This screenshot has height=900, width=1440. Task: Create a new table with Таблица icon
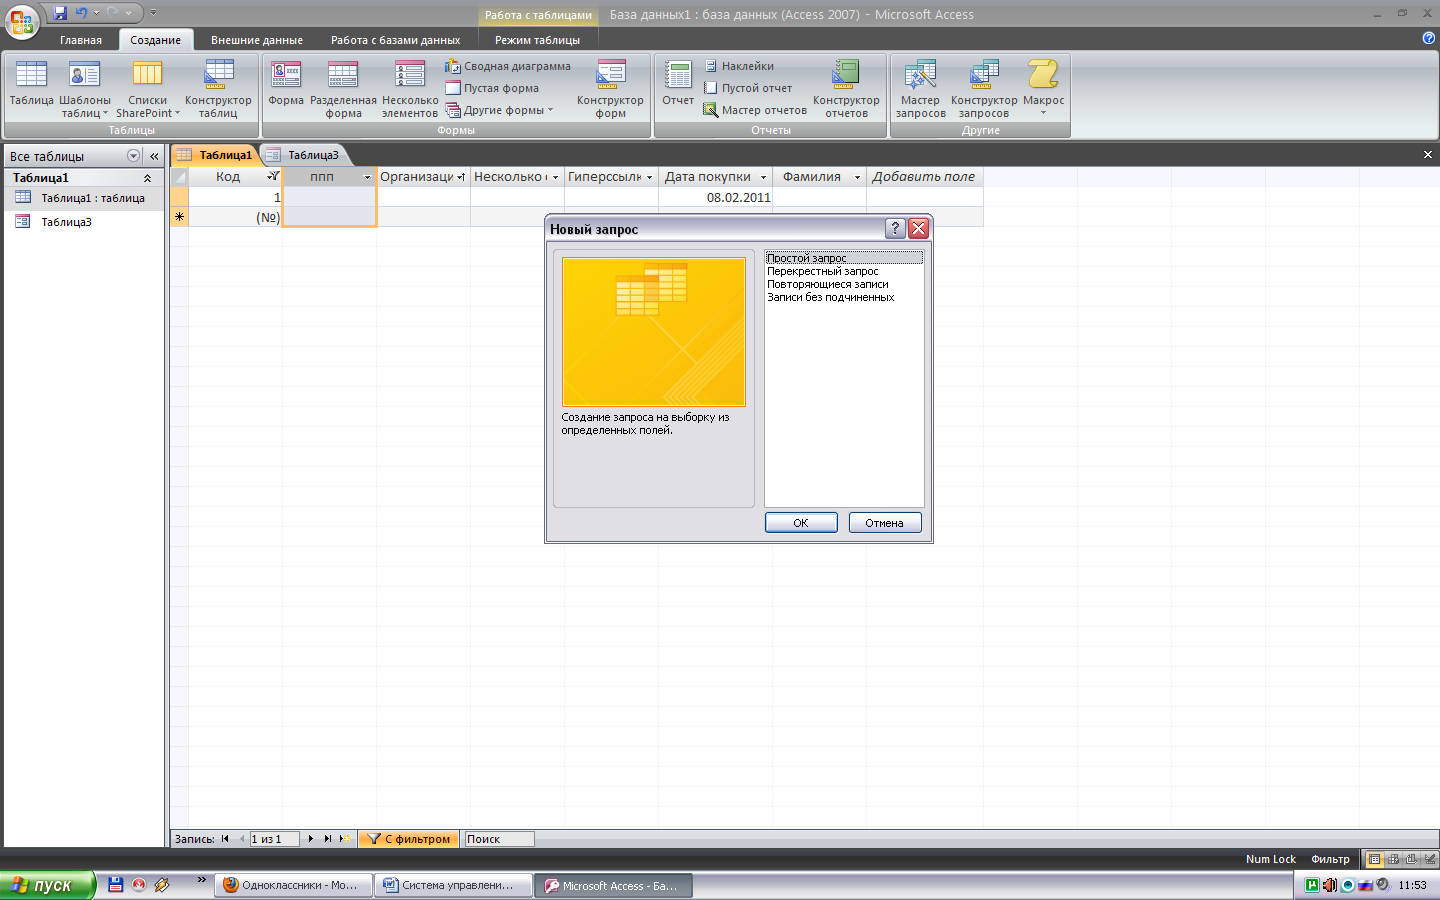[x=31, y=84]
